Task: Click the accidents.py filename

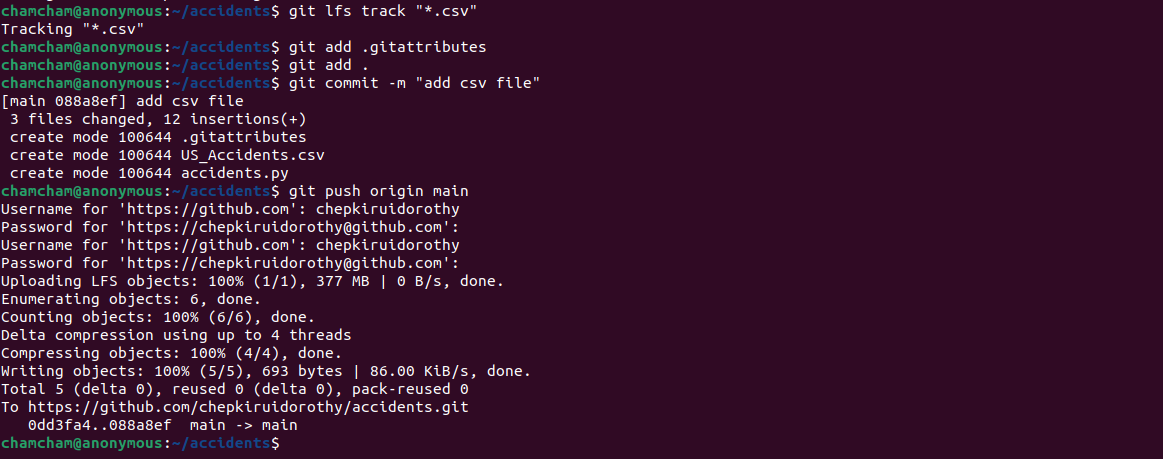Action: click(235, 173)
